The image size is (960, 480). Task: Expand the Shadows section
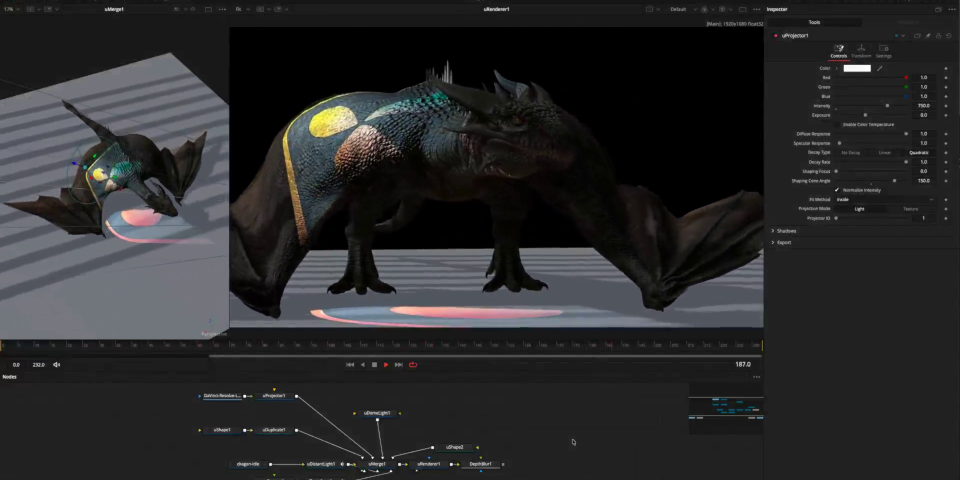[785, 231]
